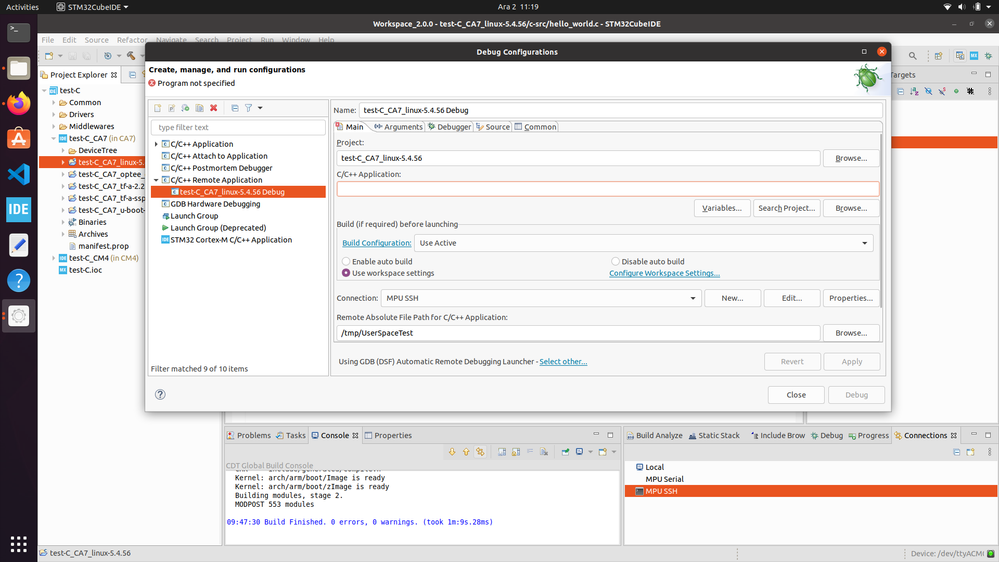
Task: Show previous match arrow in Console toolbar
Action: coord(466,452)
